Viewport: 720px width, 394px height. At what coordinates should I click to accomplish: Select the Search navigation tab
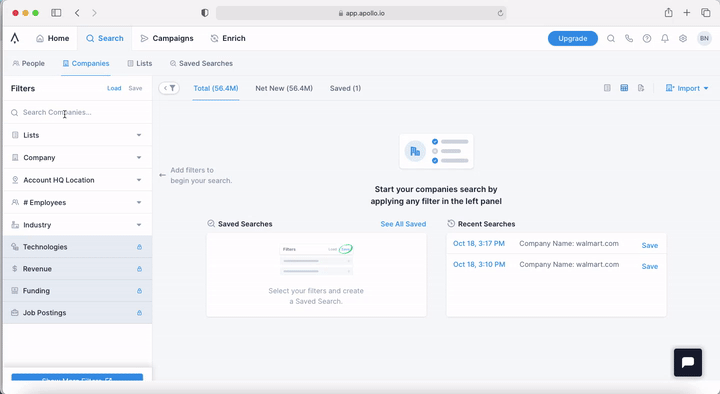pos(105,38)
